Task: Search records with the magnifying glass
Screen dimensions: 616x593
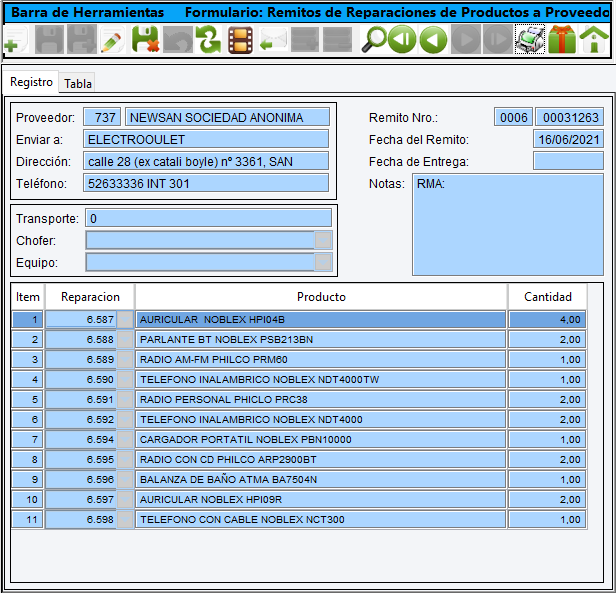Action: [374, 40]
